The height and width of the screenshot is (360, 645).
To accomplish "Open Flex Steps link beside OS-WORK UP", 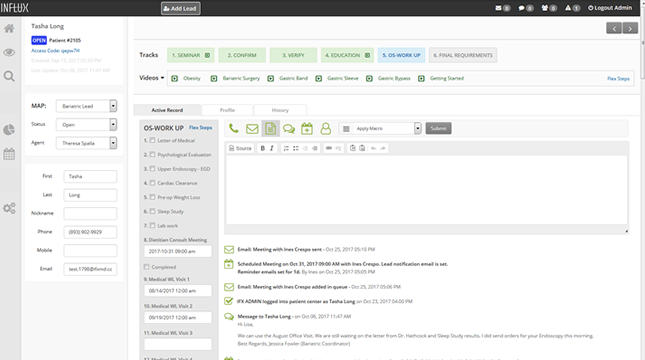I will coord(201,128).
